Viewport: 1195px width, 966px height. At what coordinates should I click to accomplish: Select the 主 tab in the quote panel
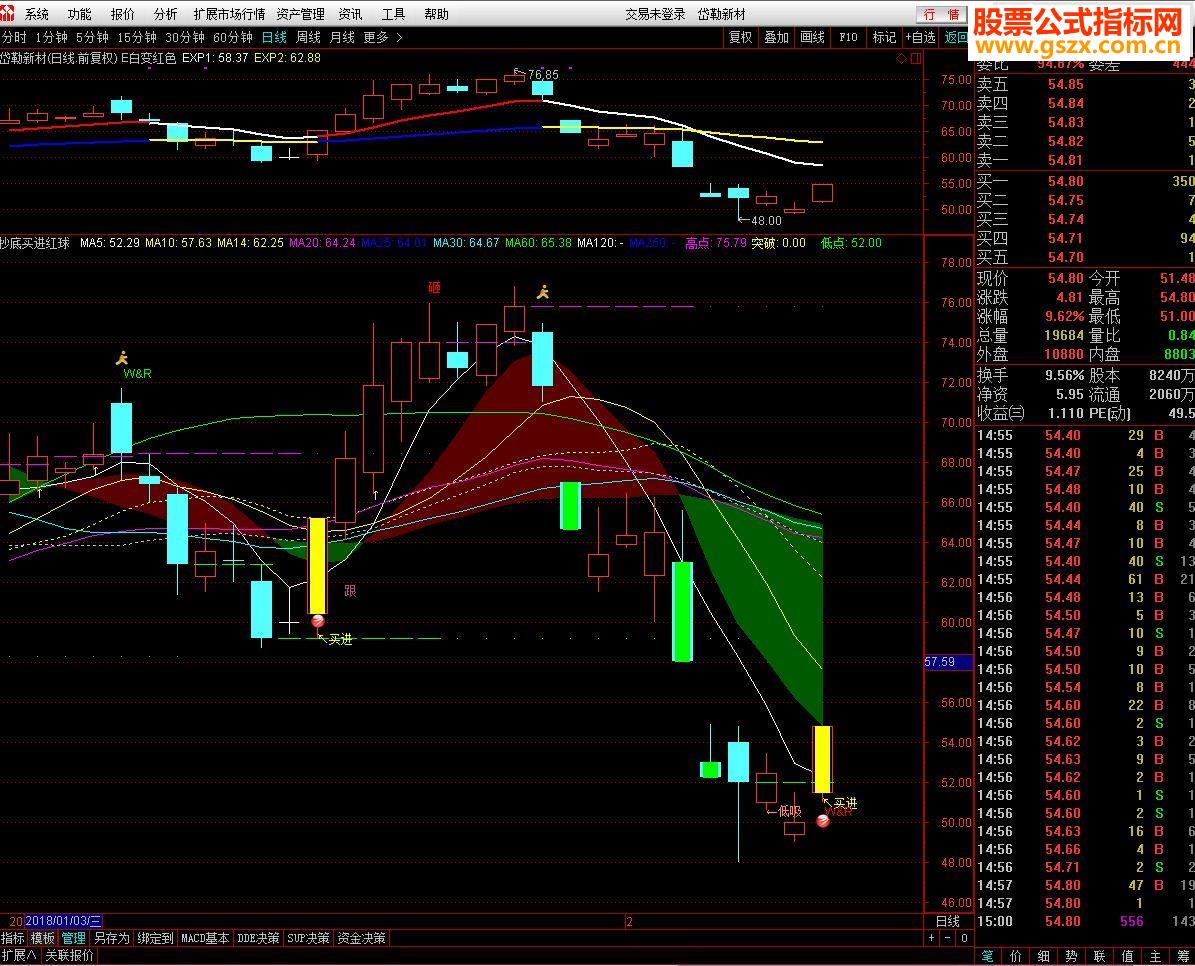tap(1155, 956)
